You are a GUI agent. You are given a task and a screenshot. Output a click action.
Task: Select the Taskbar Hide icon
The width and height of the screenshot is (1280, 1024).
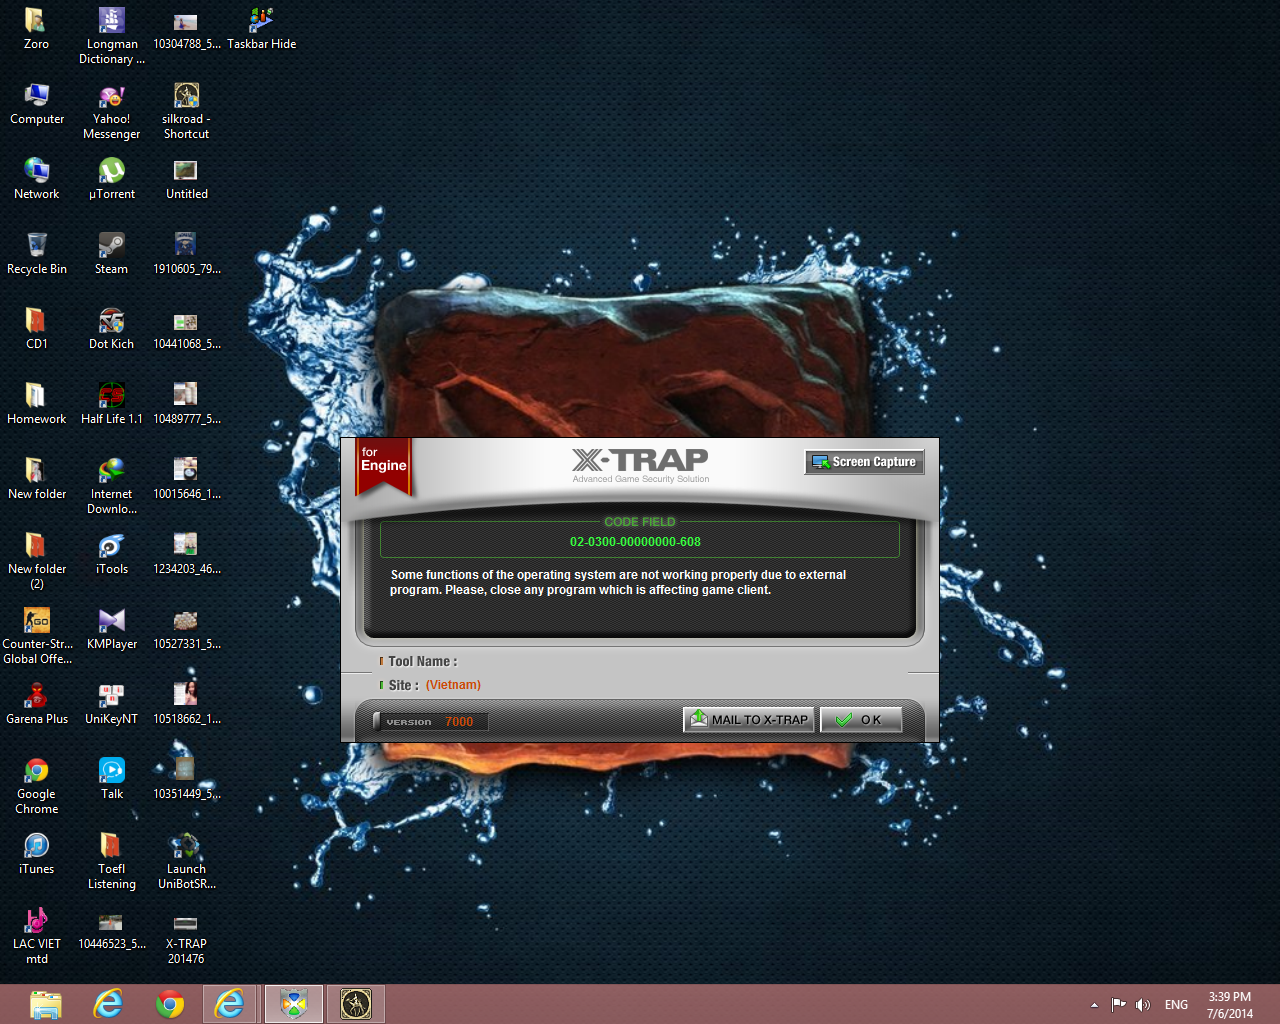click(x=262, y=28)
